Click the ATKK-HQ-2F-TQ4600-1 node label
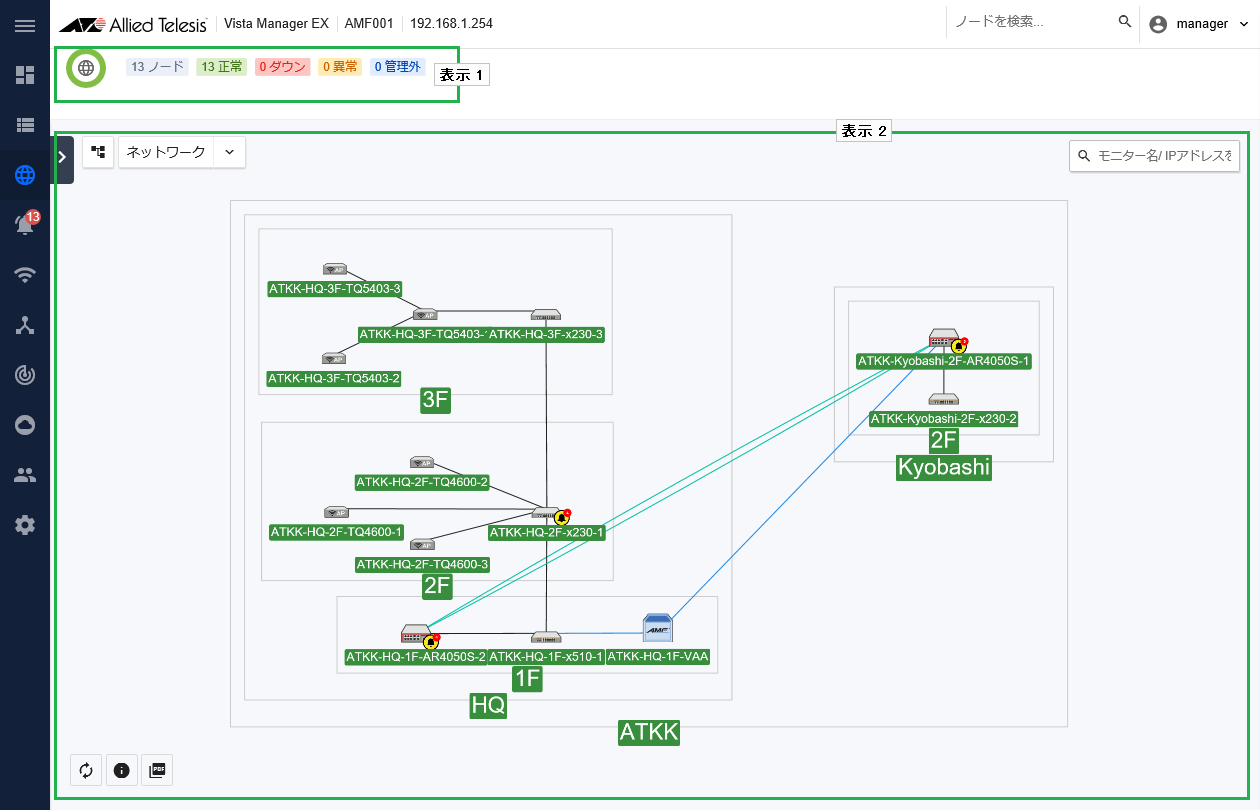Screen dimensions: 1260x810 [337, 532]
